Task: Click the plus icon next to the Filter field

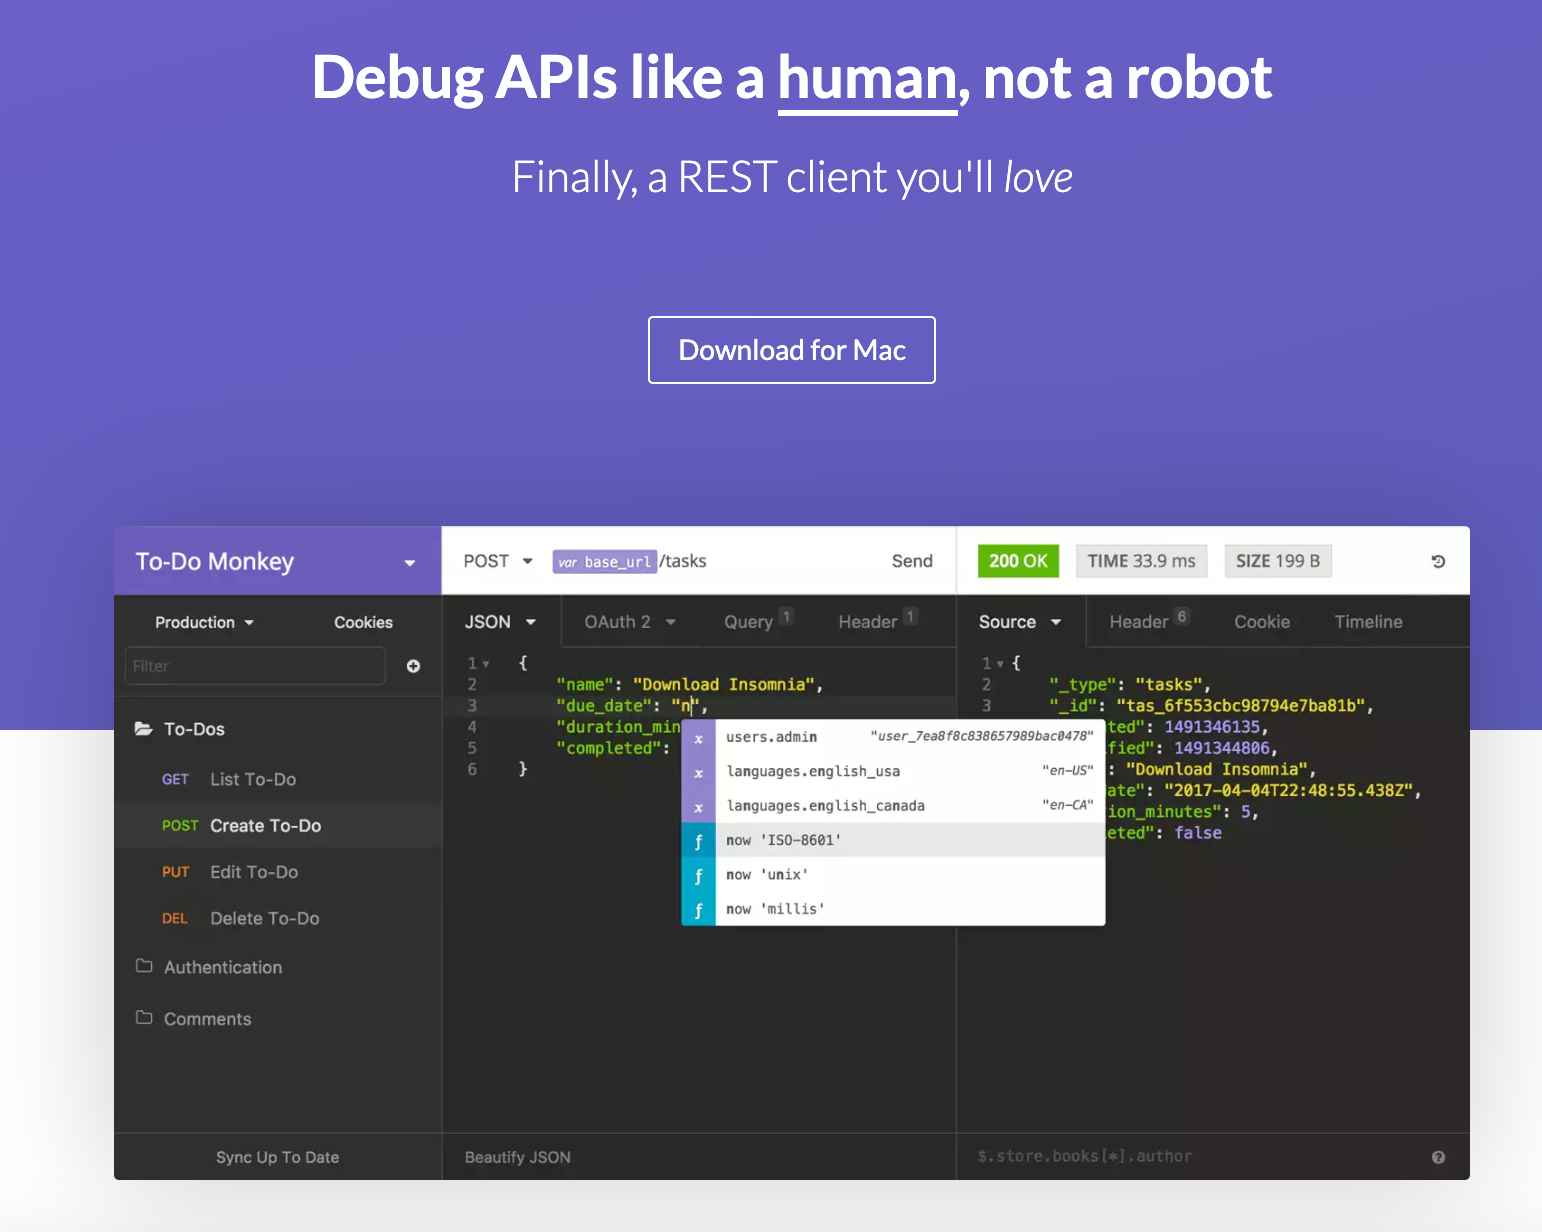Action: tap(413, 666)
